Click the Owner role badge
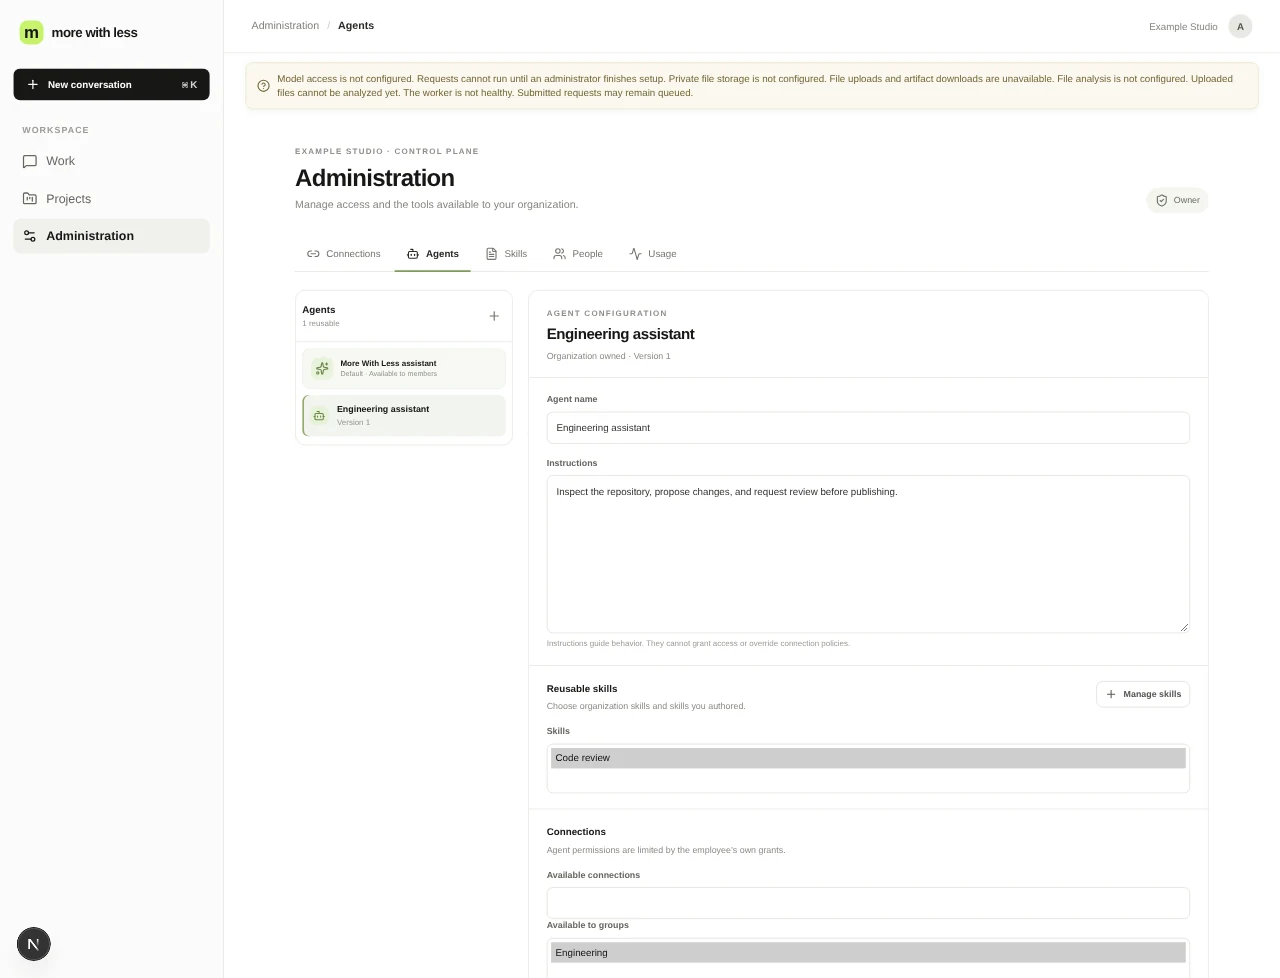The width and height of the screenshot is (1280, 978). coord(1177,200)
